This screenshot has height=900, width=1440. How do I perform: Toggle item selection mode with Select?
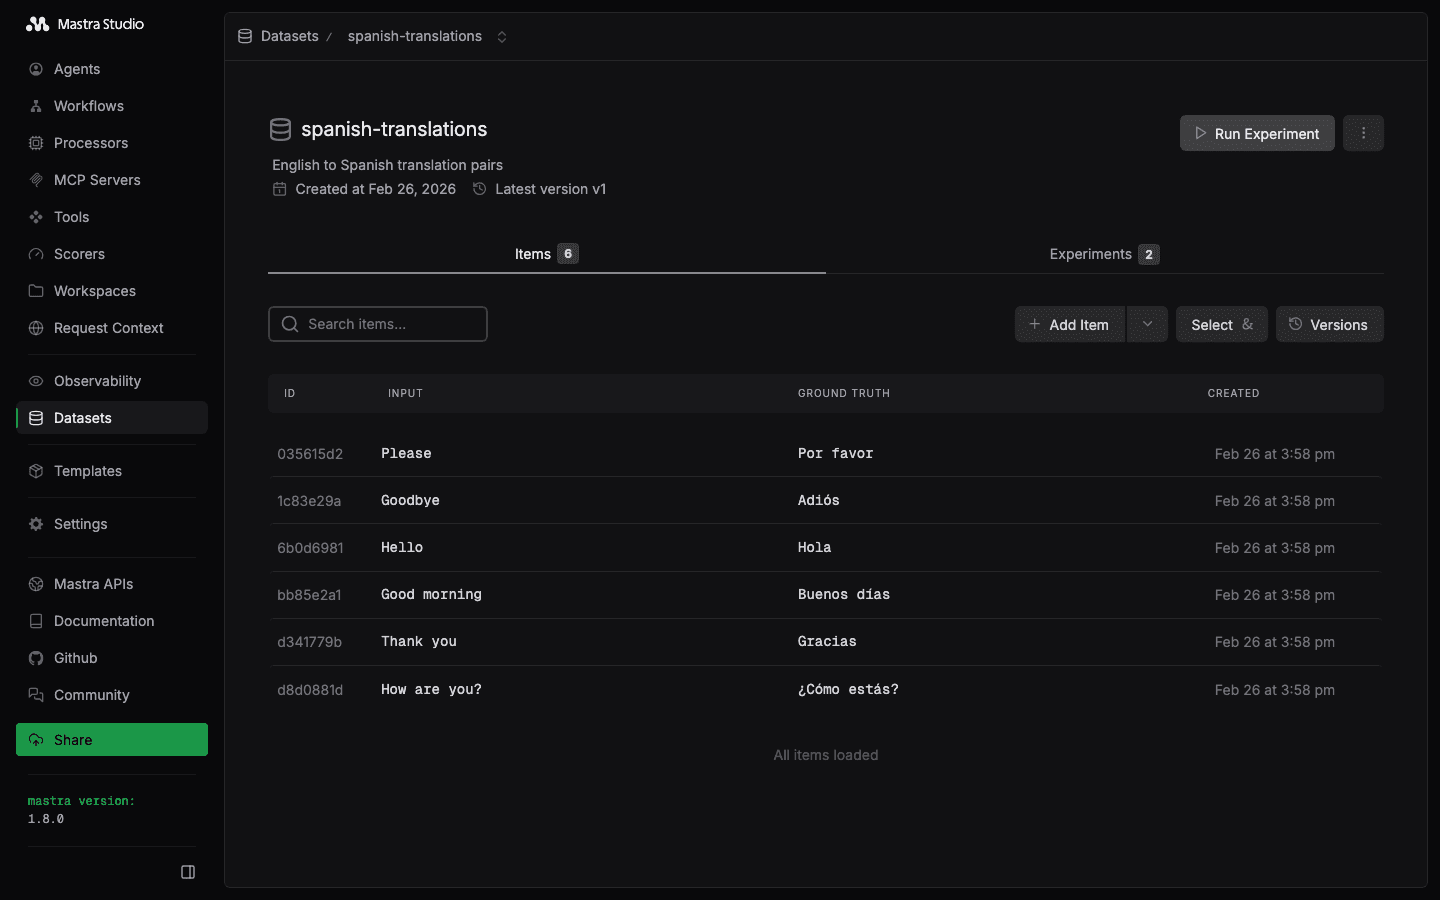1221,325
